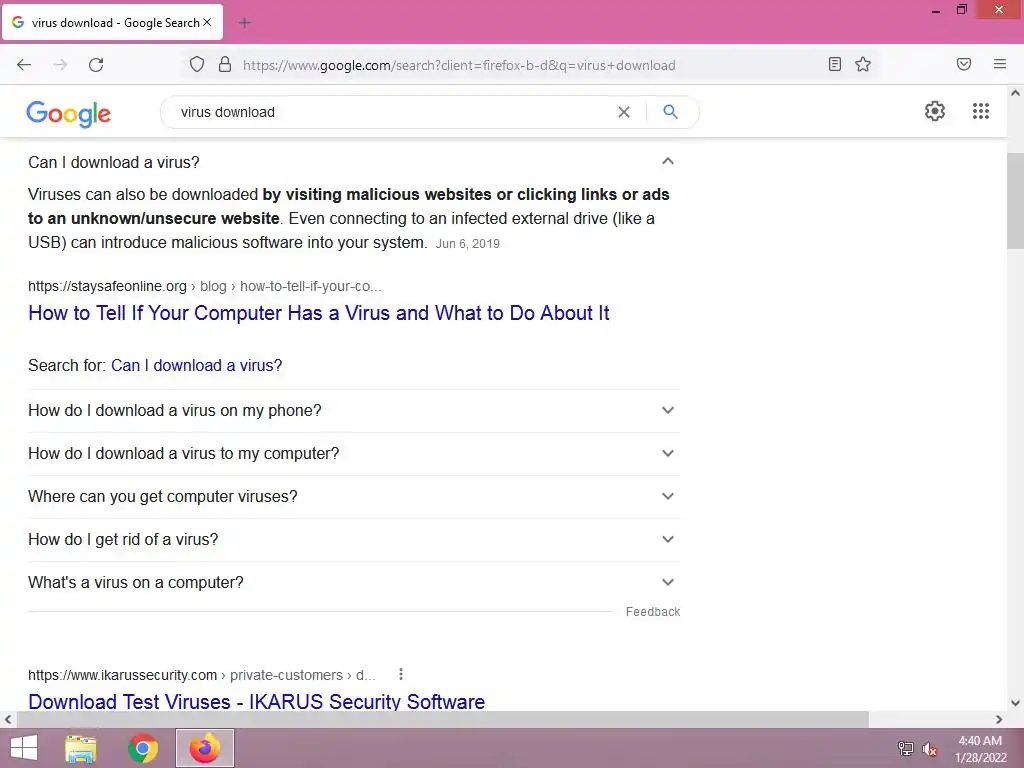The width and height of the screenshot is (1024, 768).
Task: Open the Firefox hamburger menu
Action: click(x=999, y=64)
